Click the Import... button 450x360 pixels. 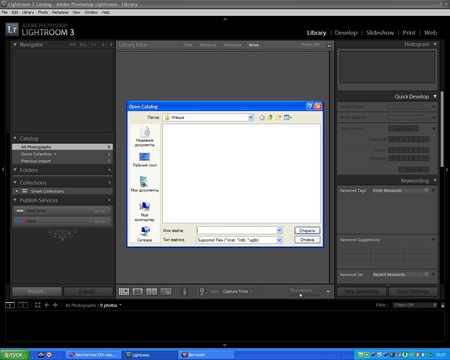37,292
